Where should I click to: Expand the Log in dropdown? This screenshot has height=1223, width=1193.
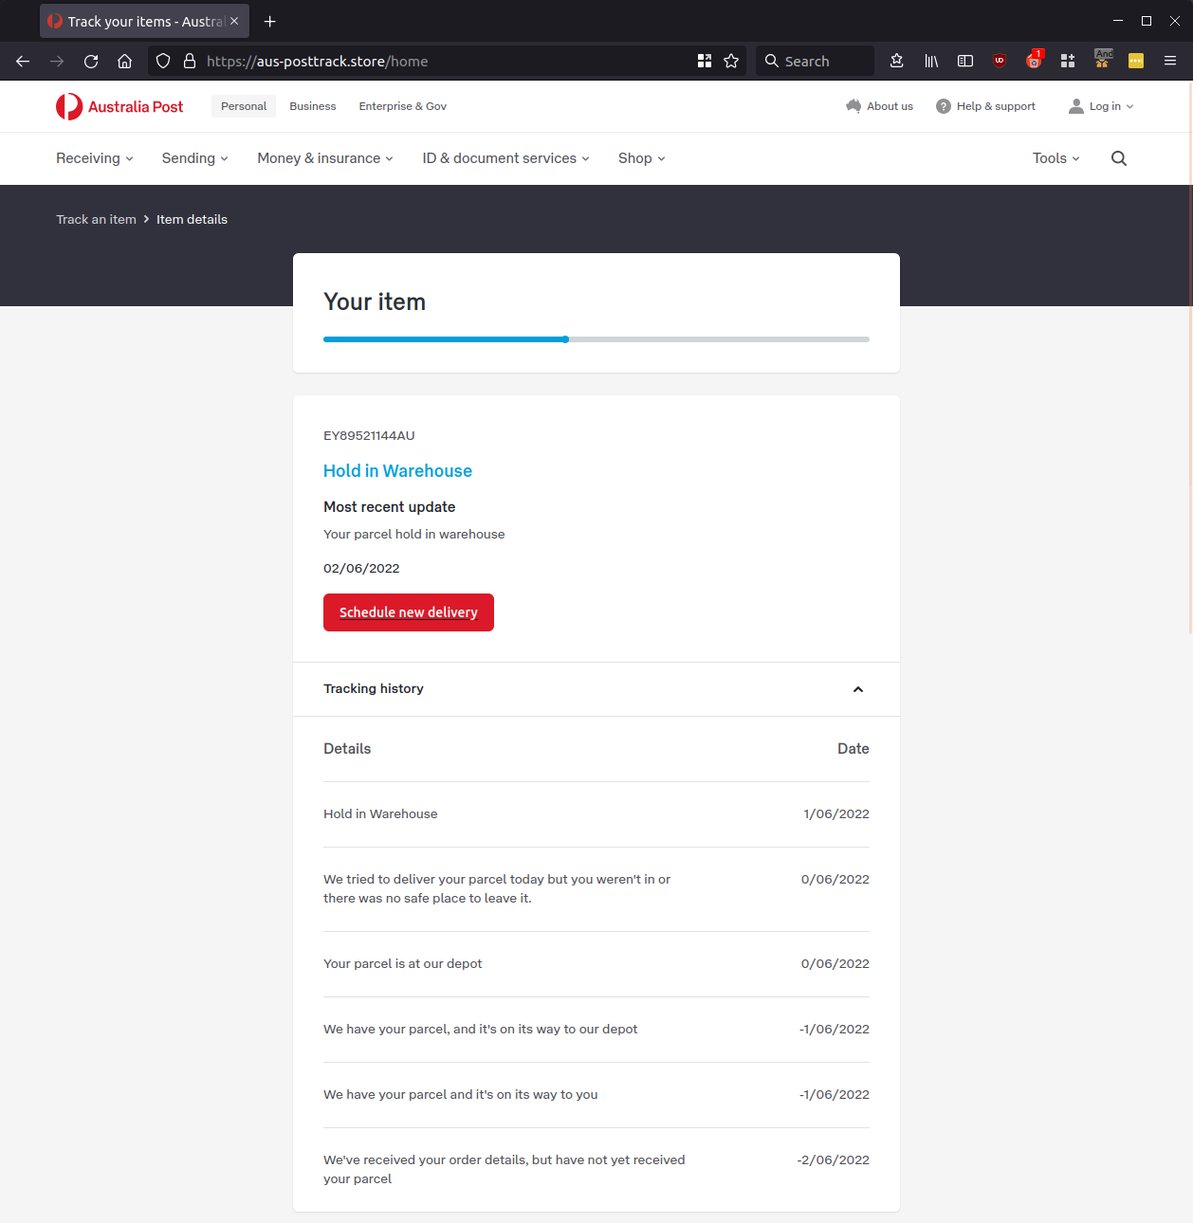click(x=1100, y=106)
